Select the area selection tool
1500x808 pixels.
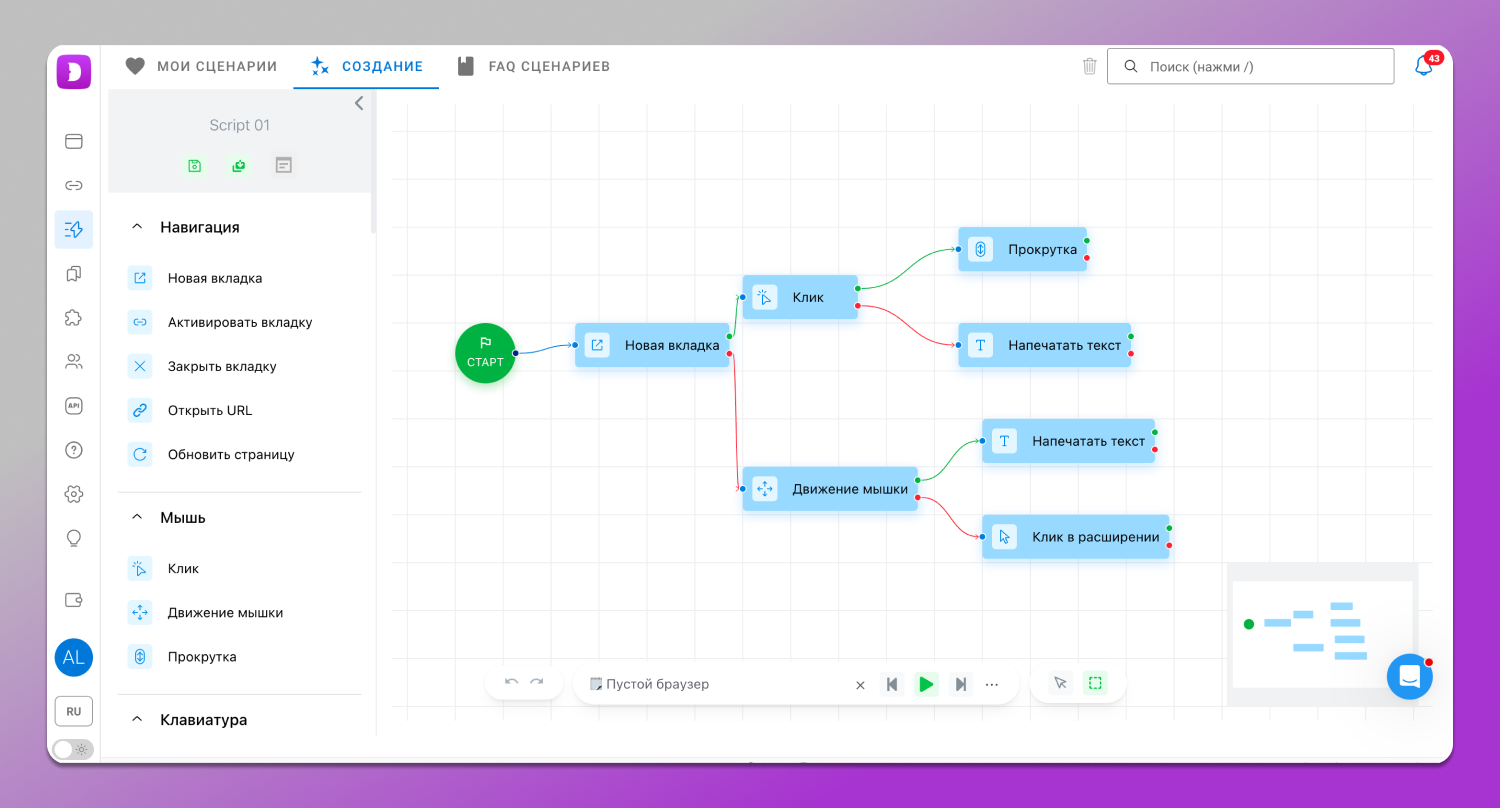[x=1095, y=684]
